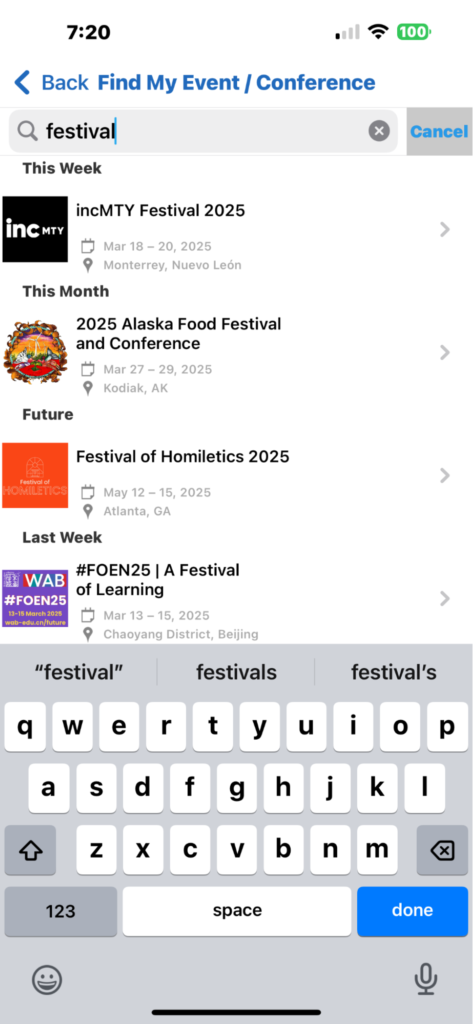
Task: Cancel the festival search
Action: [x=439, y=131]
